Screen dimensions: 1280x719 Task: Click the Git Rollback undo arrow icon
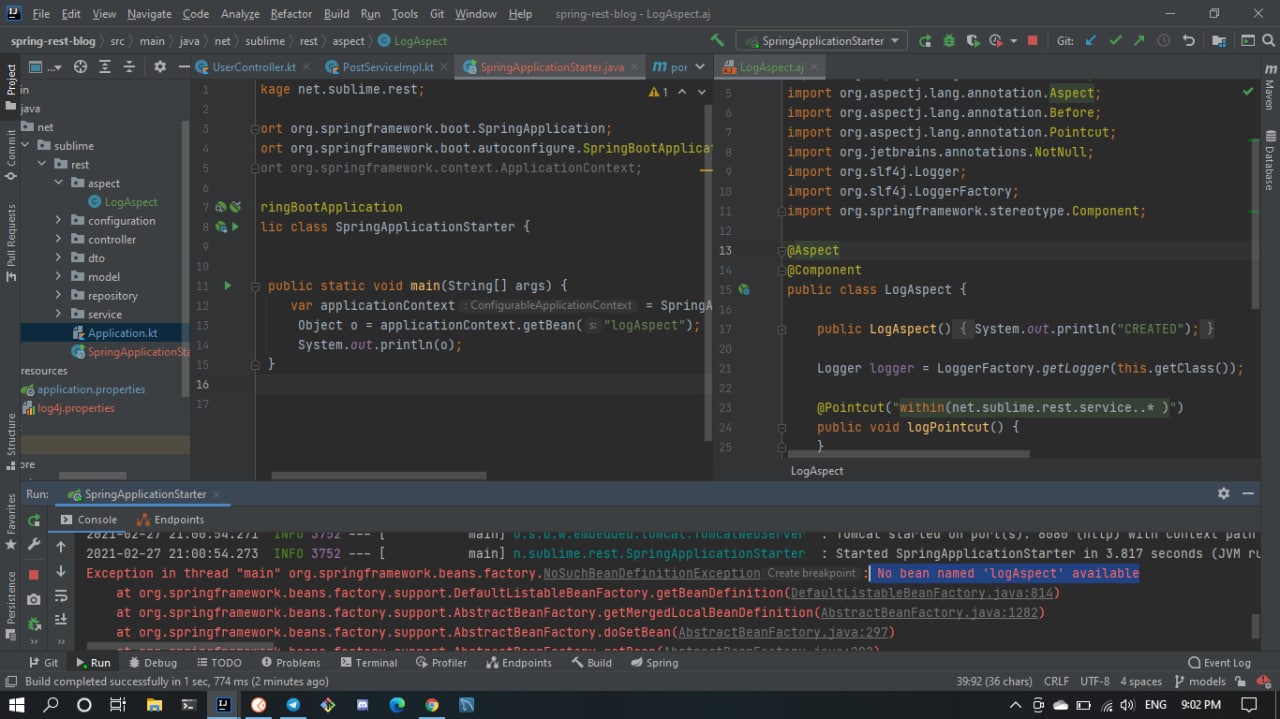[x=1189, y=41]
